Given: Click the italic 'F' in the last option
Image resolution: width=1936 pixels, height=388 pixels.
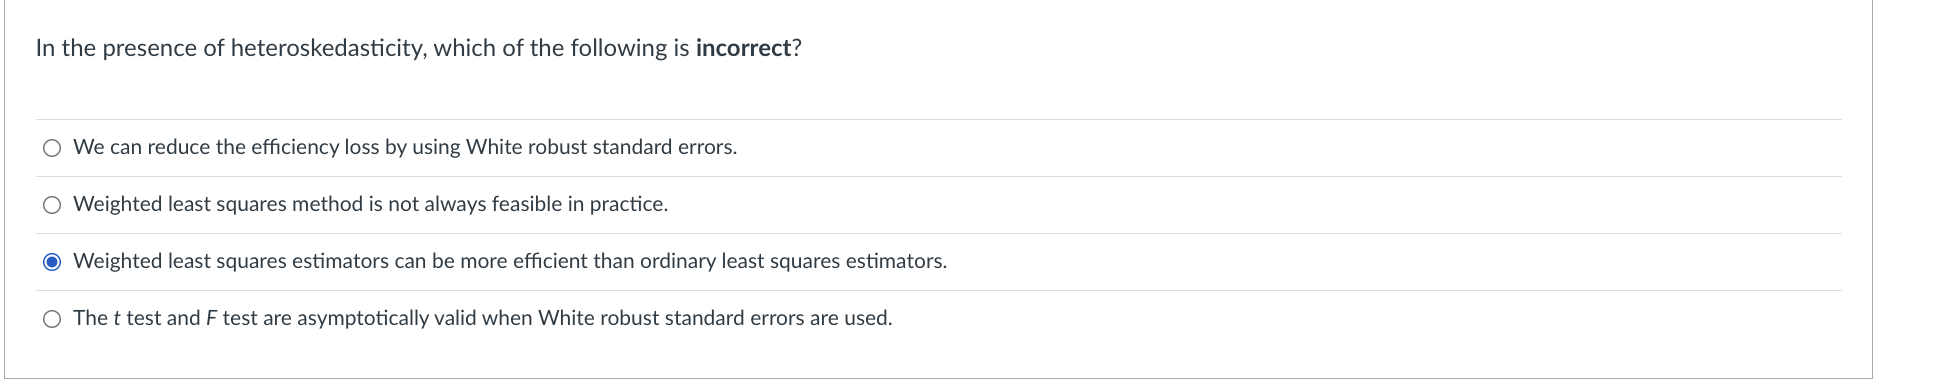Looking at the screenshot, I should tap(211, 318).
